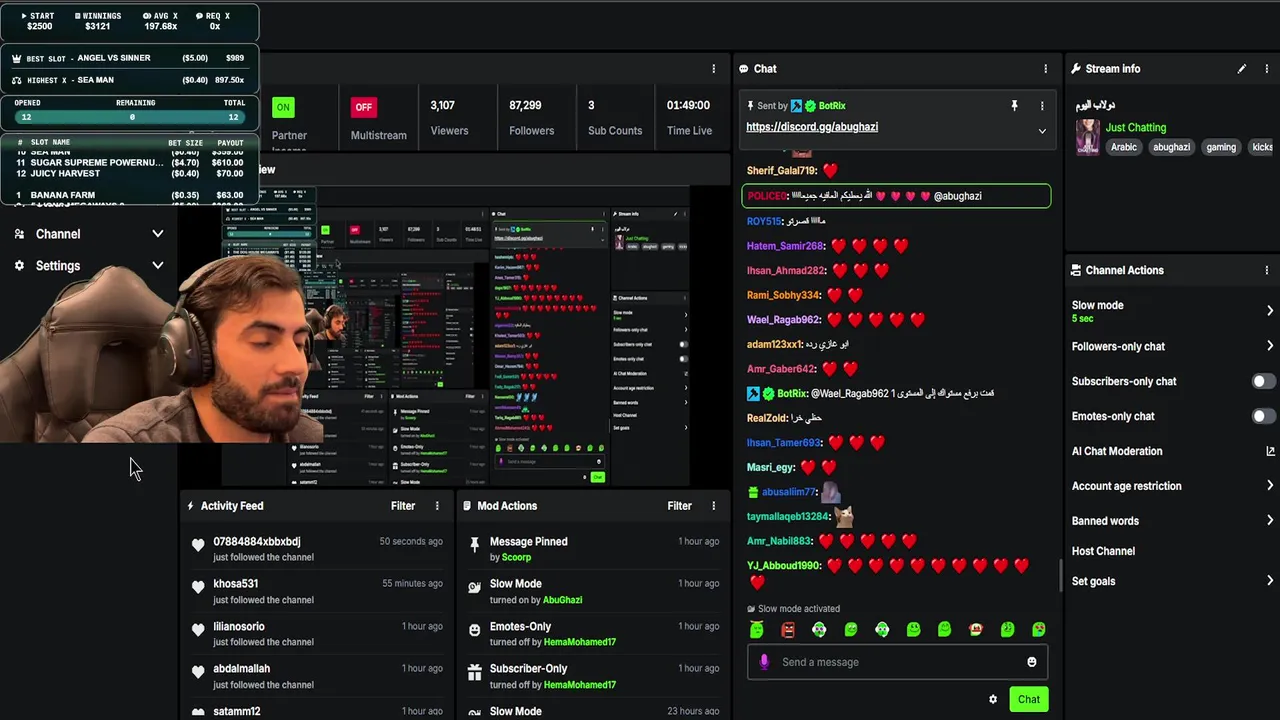Click the wrench icon beside Stream info
This screenshot has width=1280, height=720.
tap(1076, 69)
